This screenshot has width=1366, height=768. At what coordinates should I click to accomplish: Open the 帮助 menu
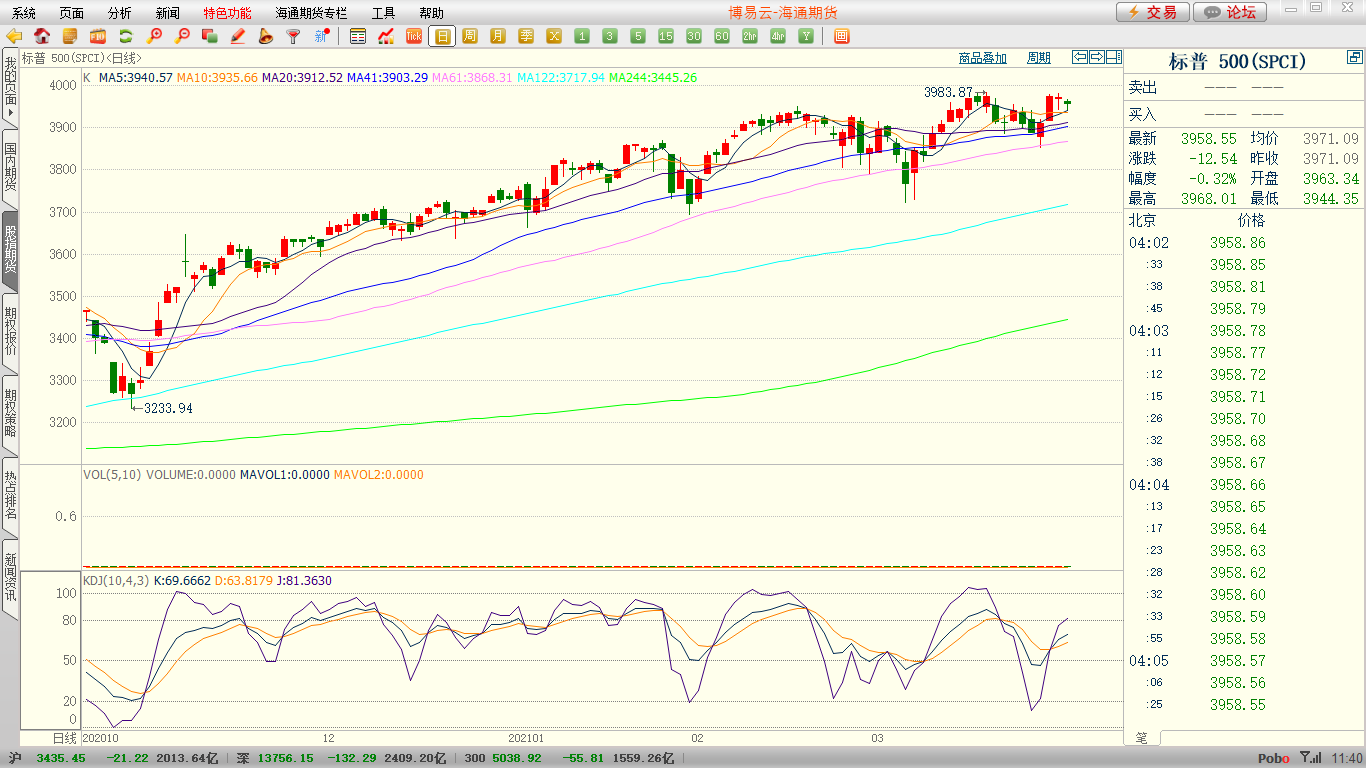click(x=432, y=13)
